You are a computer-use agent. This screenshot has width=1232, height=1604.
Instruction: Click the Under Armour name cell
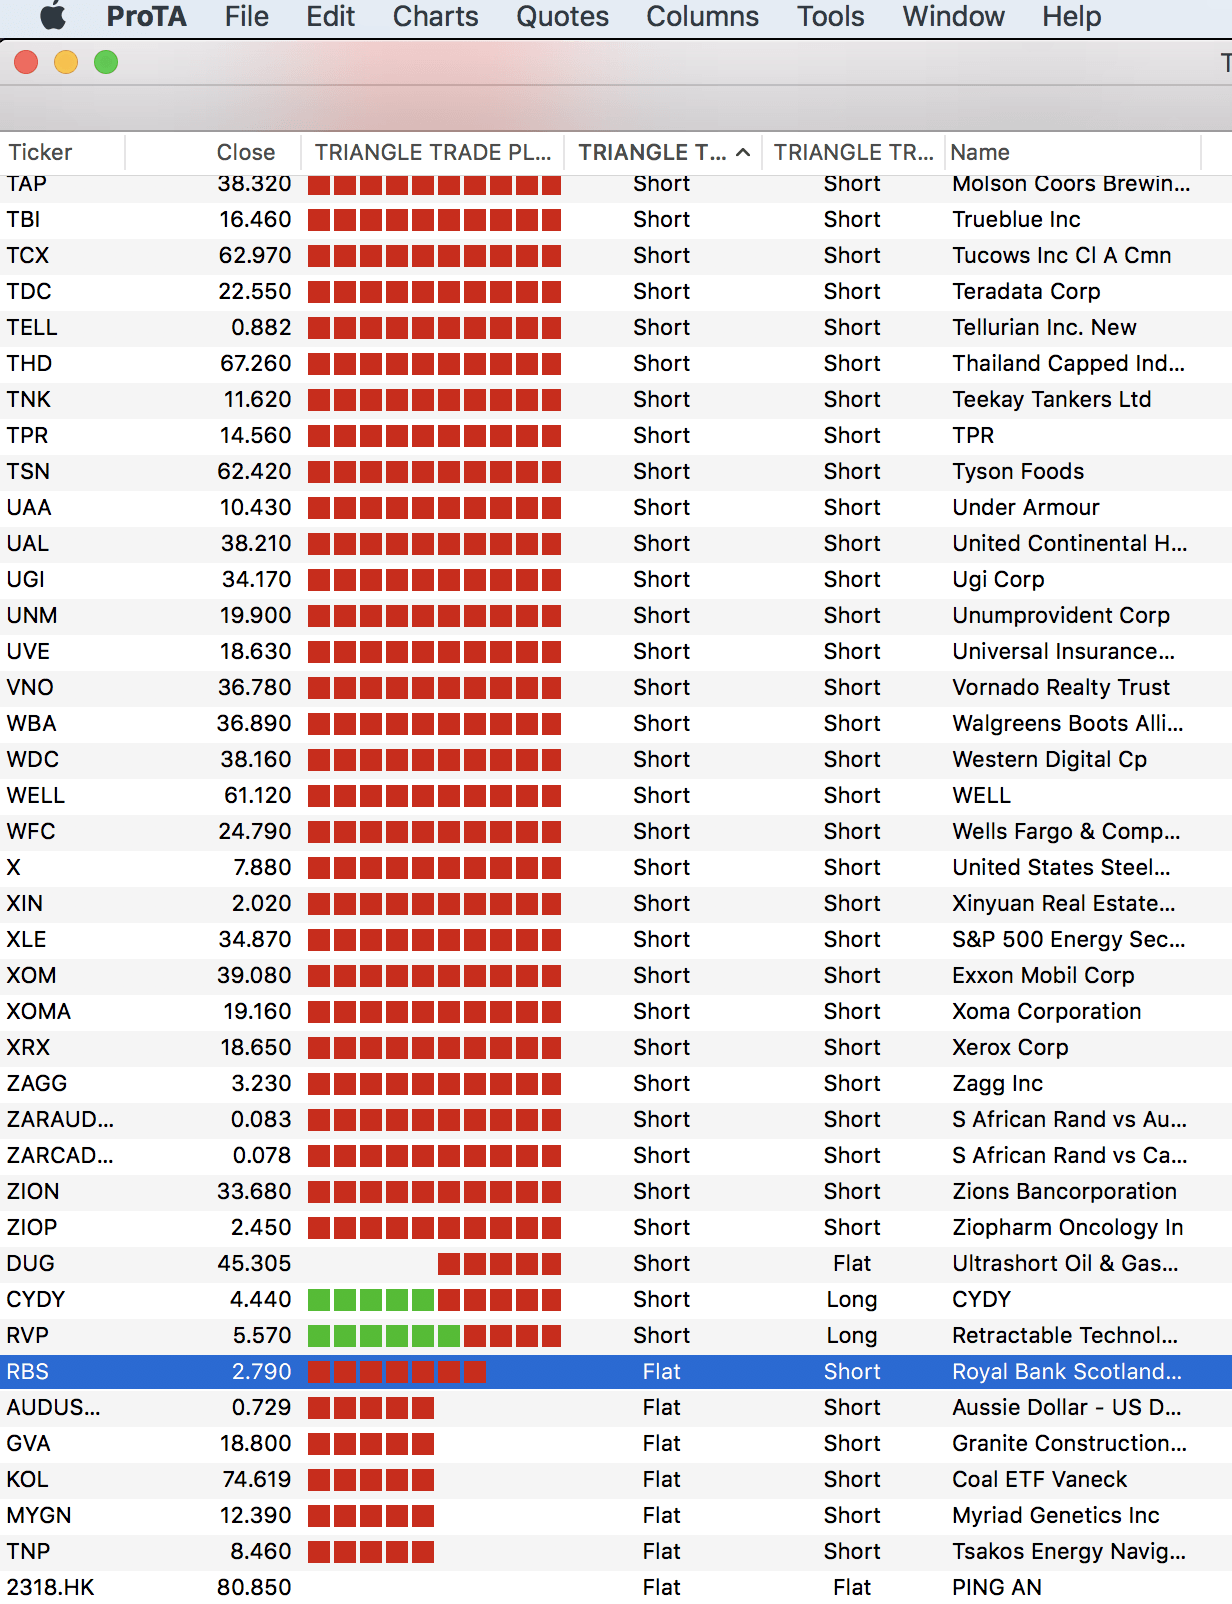point(1026,508)
